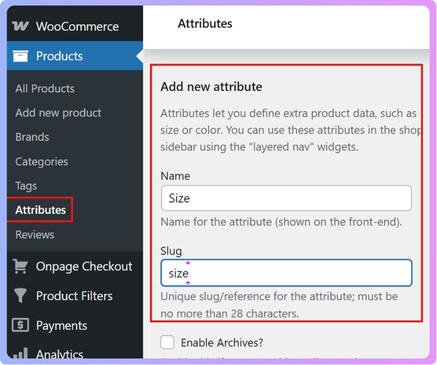Click the Name field label

175,176
